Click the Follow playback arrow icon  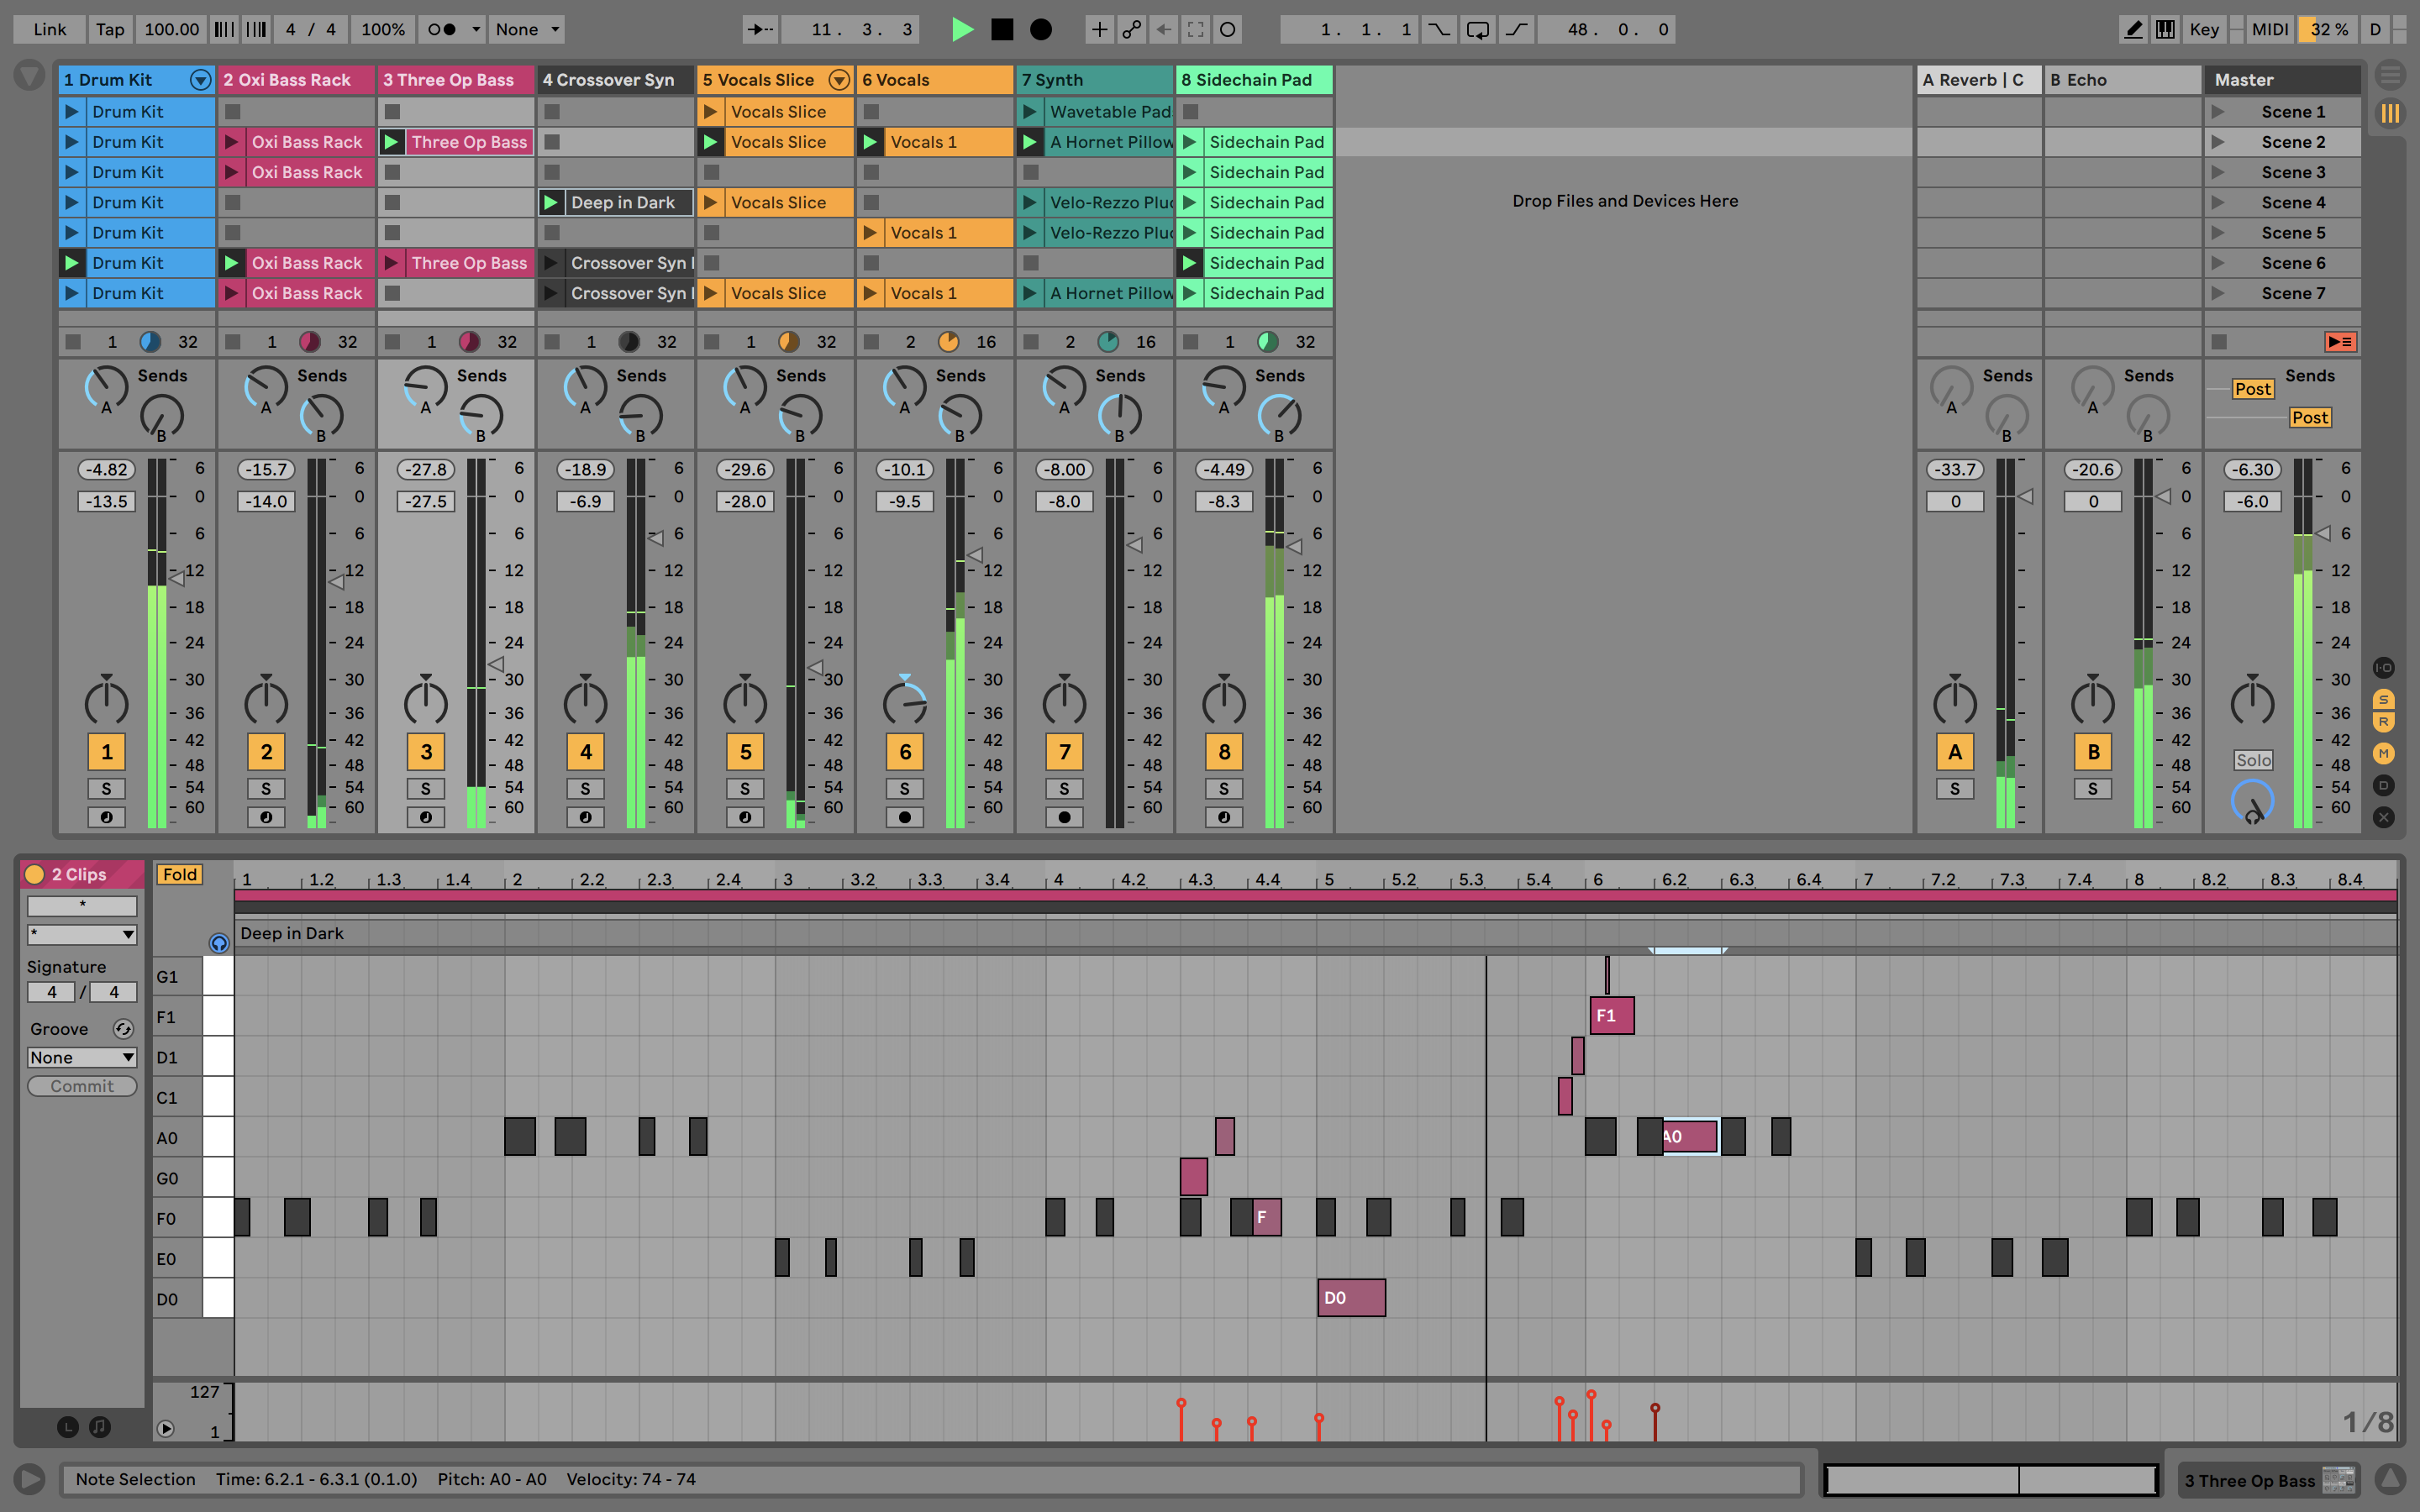point(760,29)
